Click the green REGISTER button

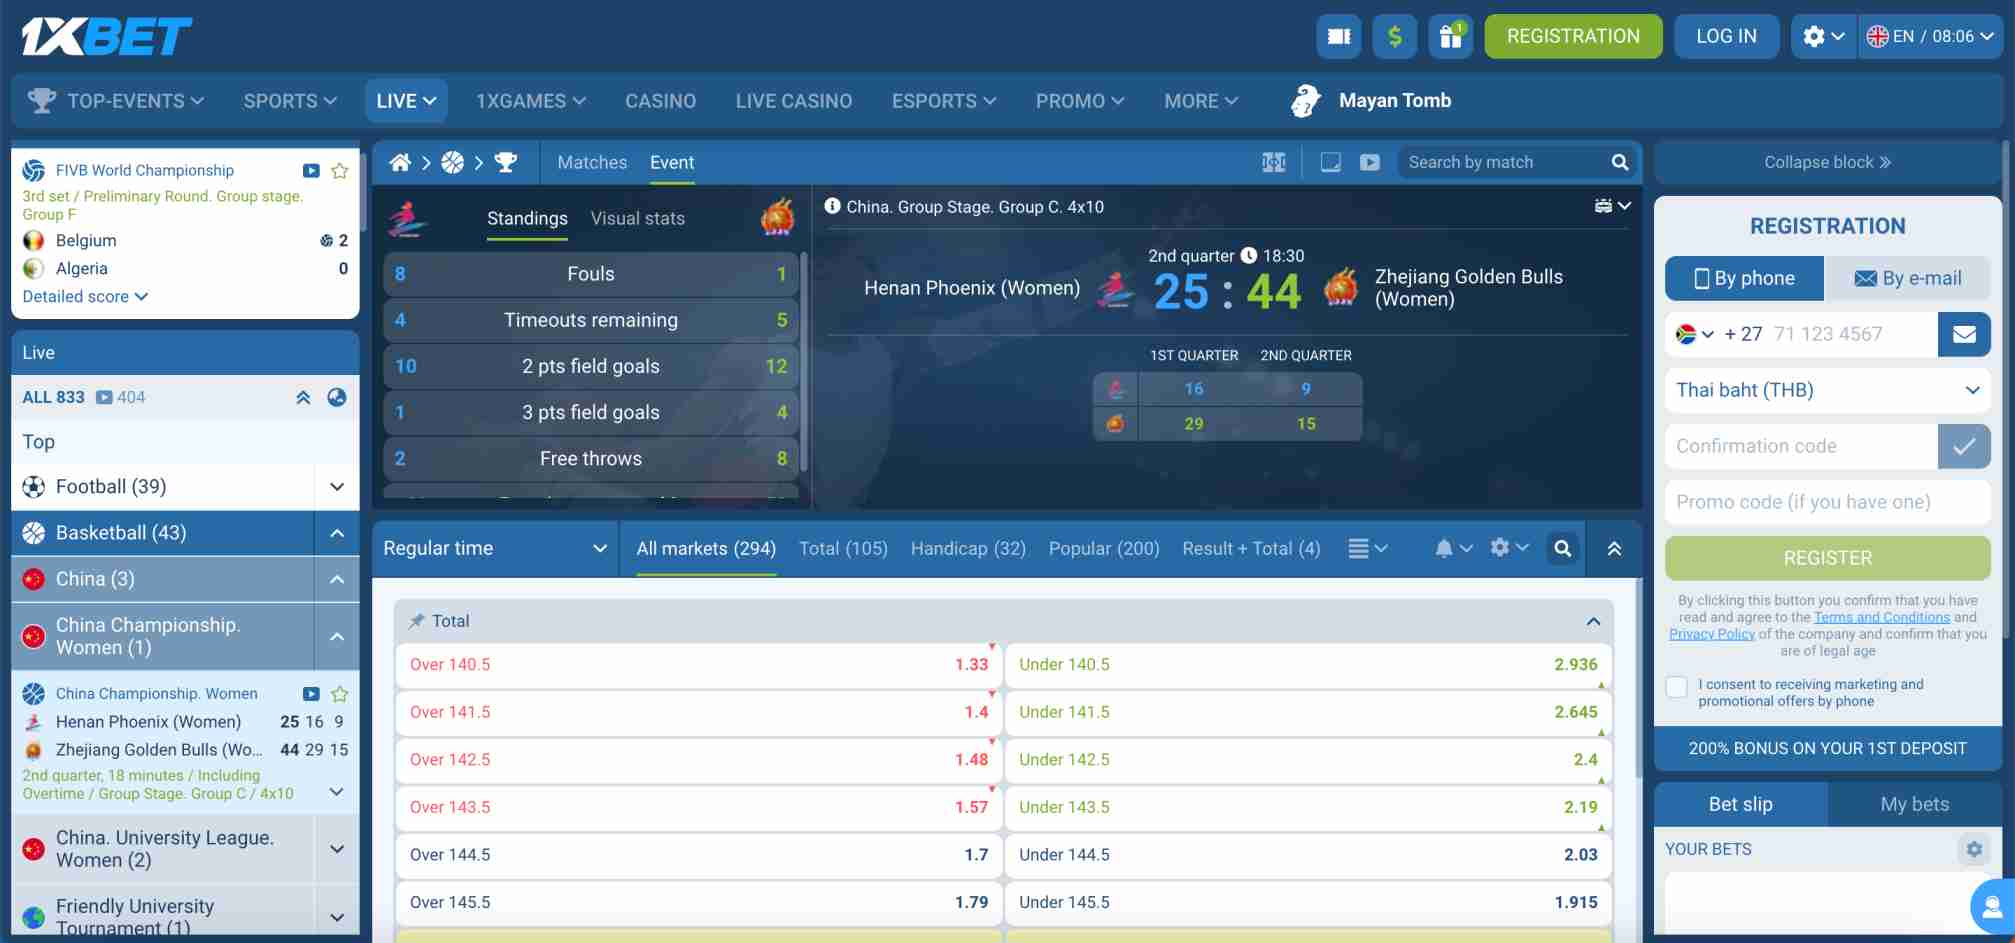(1827, 558)
